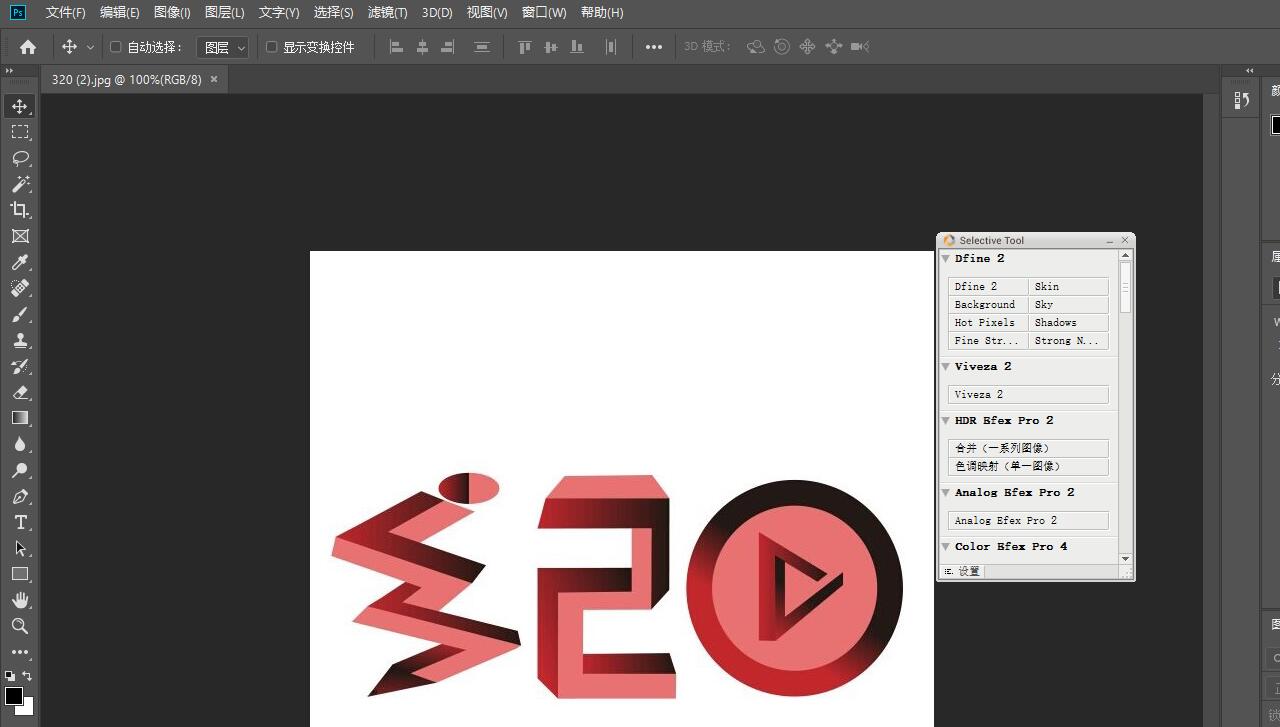Toggle the 显示变换控件 checkbox
Viewport: 1280px width, 727px height.
[271, 47]
